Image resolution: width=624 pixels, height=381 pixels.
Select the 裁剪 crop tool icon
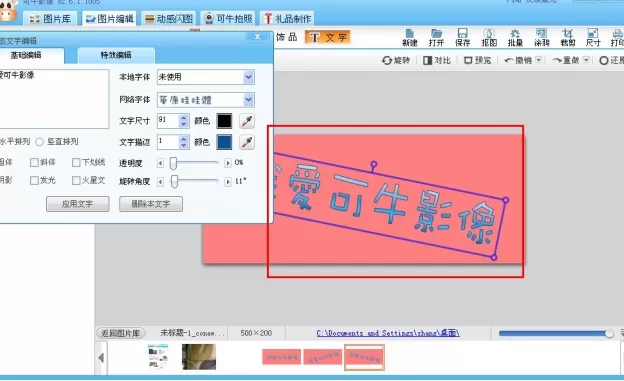(567, 37)
